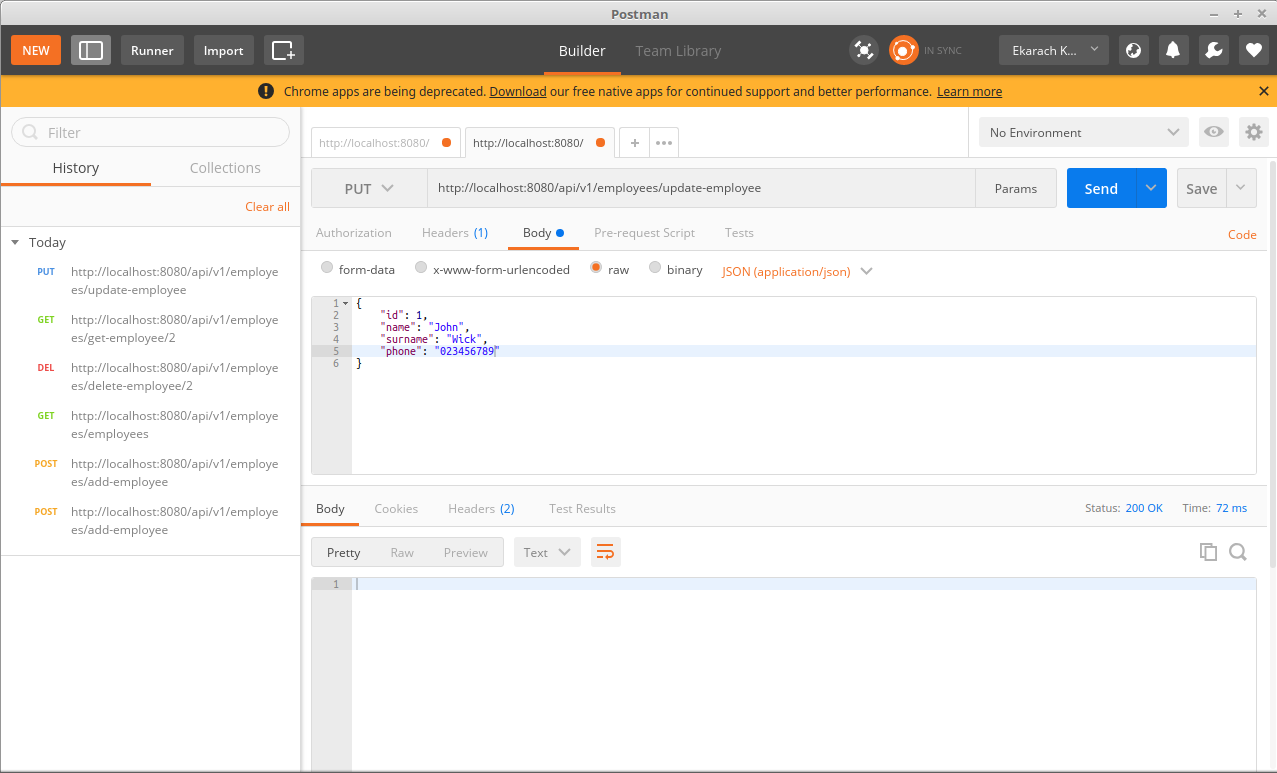Search within the response body
The width and height of the screenshot is (1277, 773).
pyautogui.click(x=1238, y=552)
